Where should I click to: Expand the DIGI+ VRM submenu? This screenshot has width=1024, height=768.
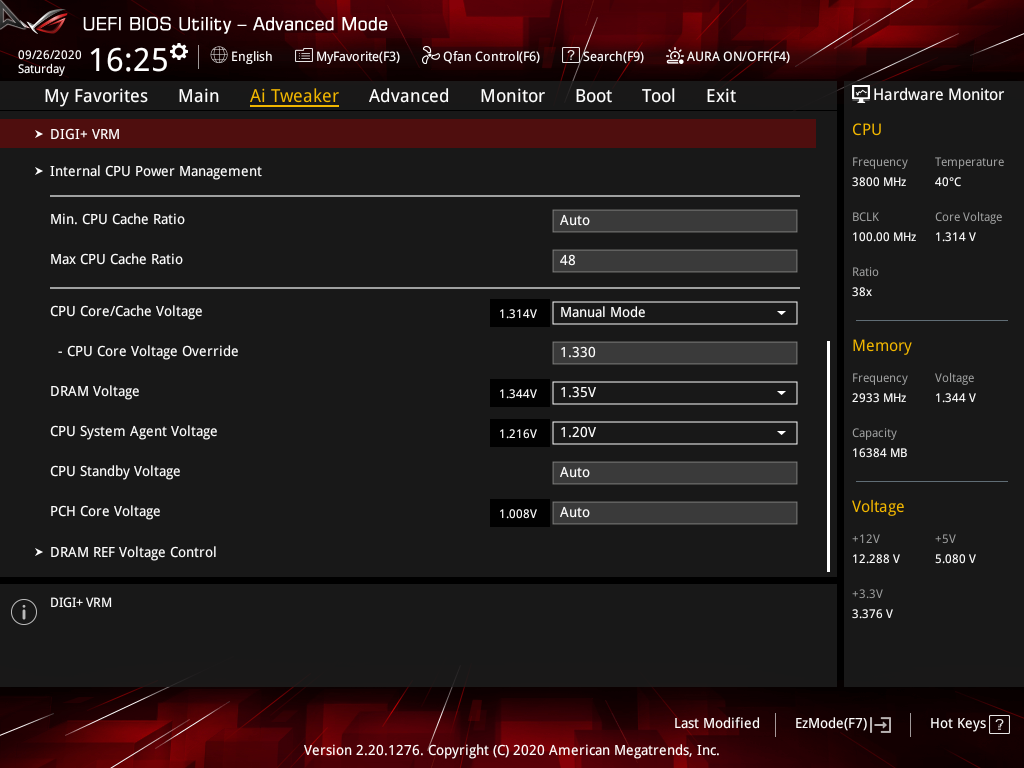pyautogui.click(x=408, y=134)
